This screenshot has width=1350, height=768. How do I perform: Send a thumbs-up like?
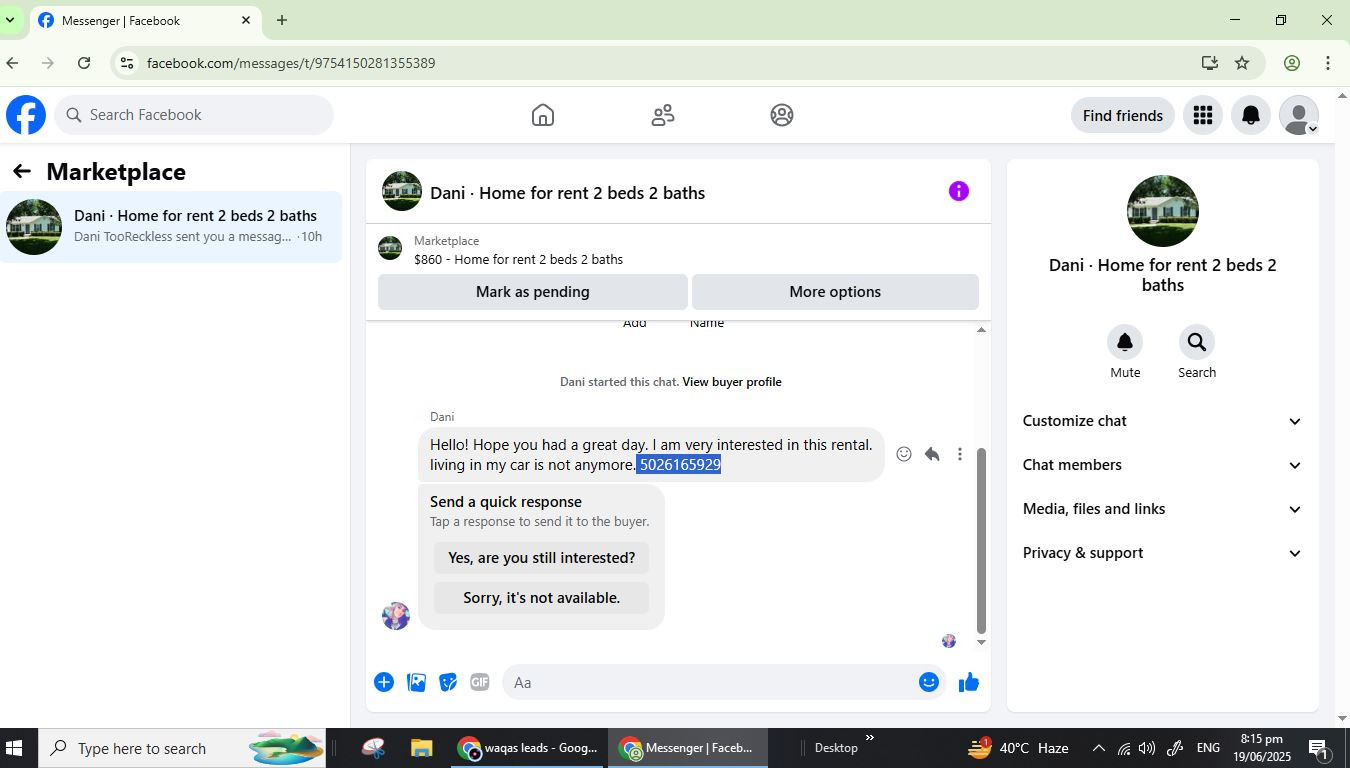[969, 682]
